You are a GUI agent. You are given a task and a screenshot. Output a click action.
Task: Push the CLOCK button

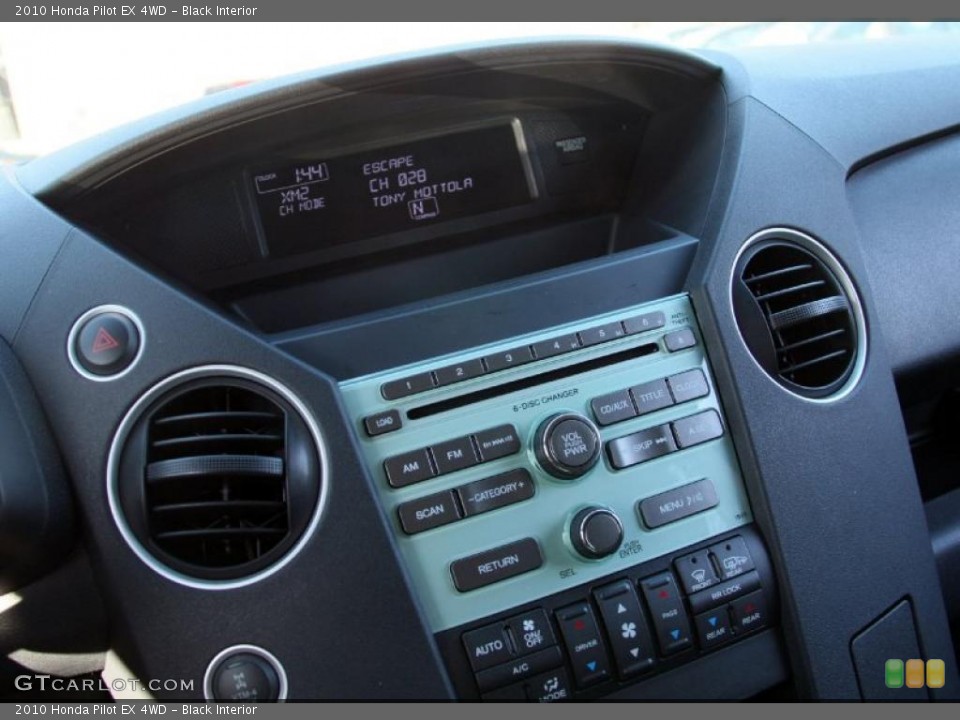(x=688, y=386)
